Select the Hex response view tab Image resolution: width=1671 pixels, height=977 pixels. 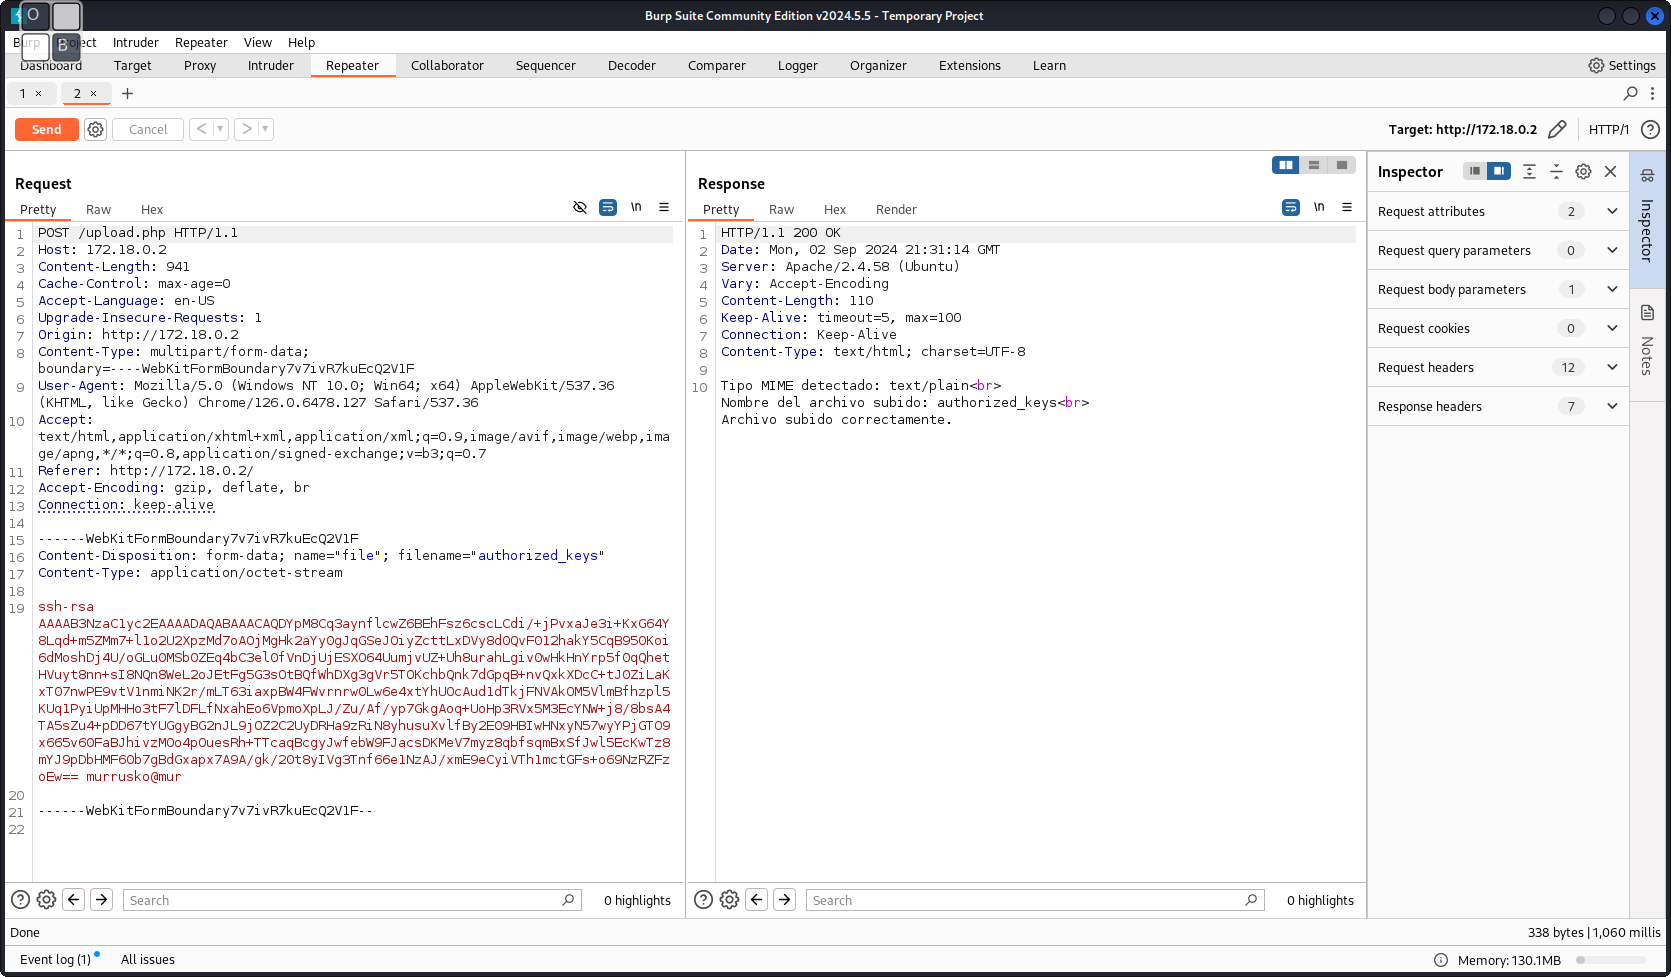click(x=835, y=209)
